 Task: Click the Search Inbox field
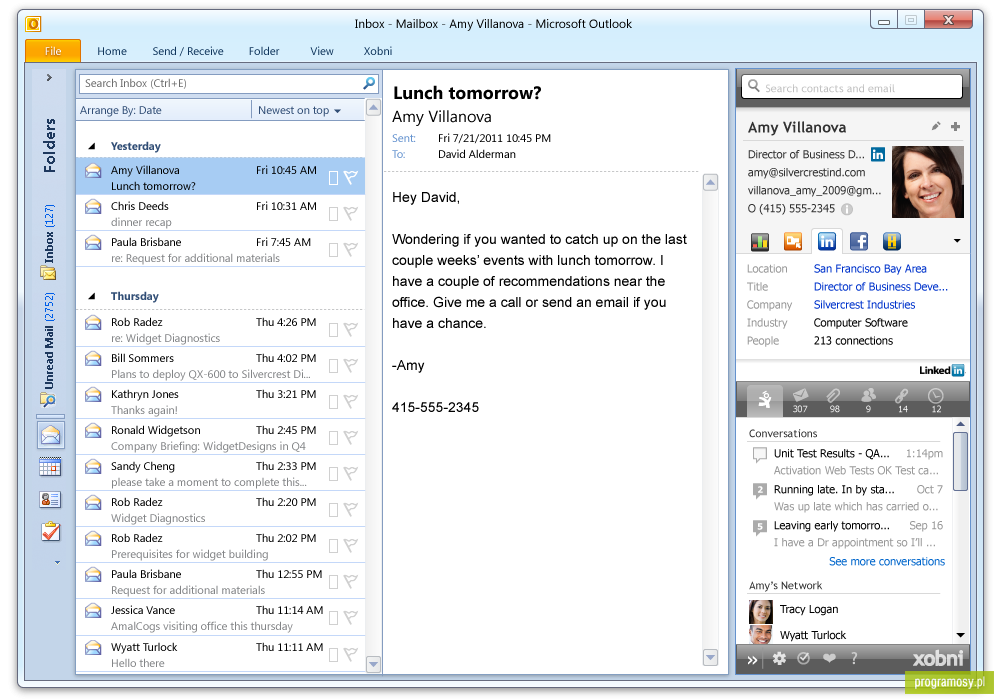228,83
